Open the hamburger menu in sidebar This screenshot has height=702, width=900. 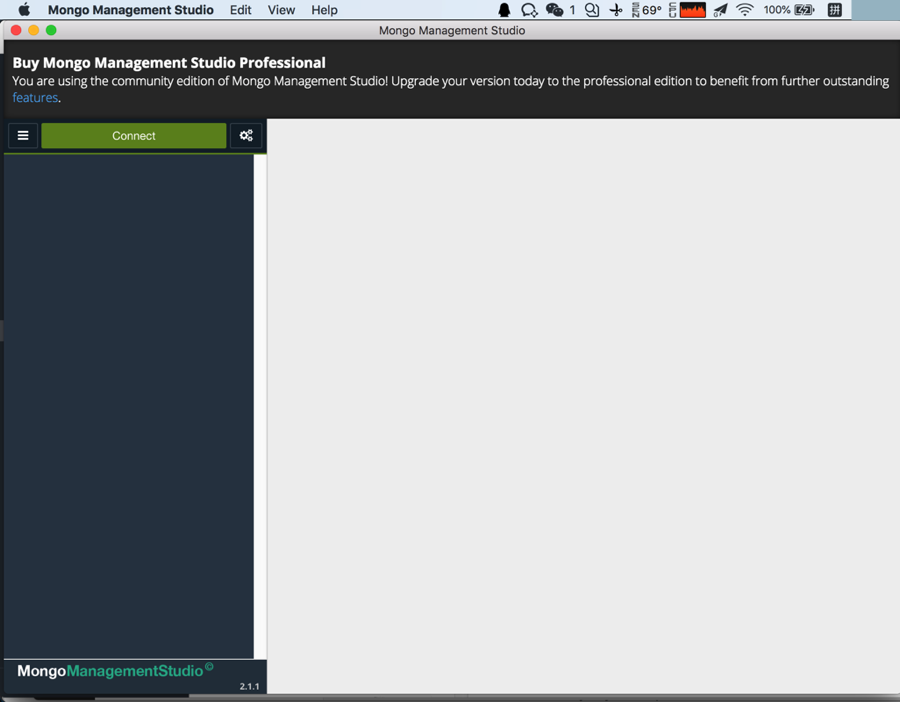tap(23, 135)
